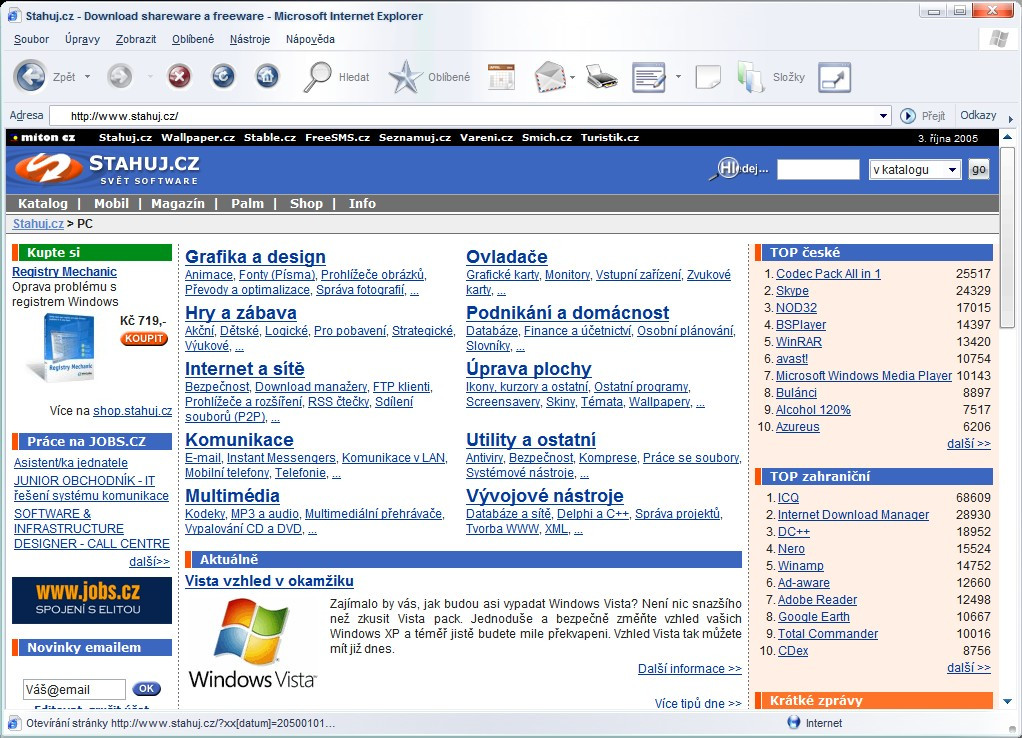Expand the Zpět back history dropdown arrow
The width and height of the screenshot is (1022, 738).
point(87,77)
